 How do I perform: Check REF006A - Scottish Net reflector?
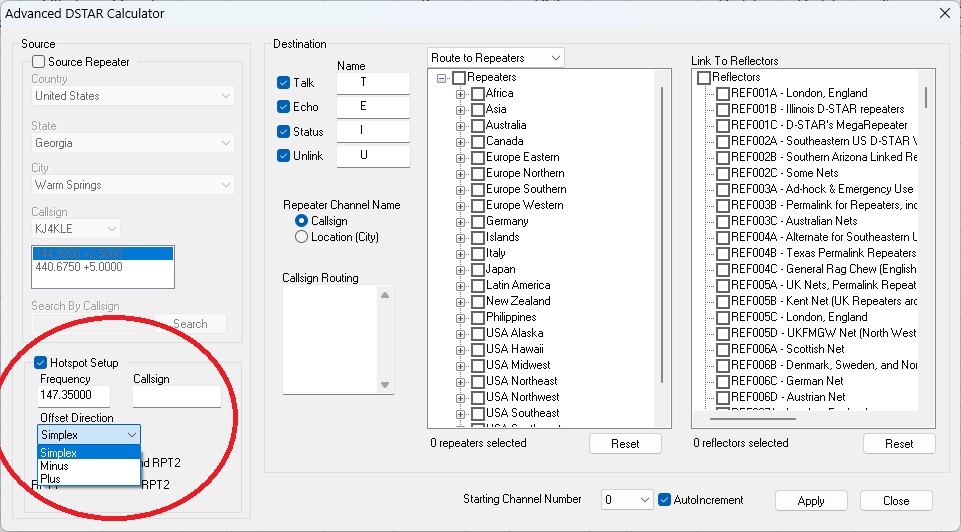coord(723,350)
